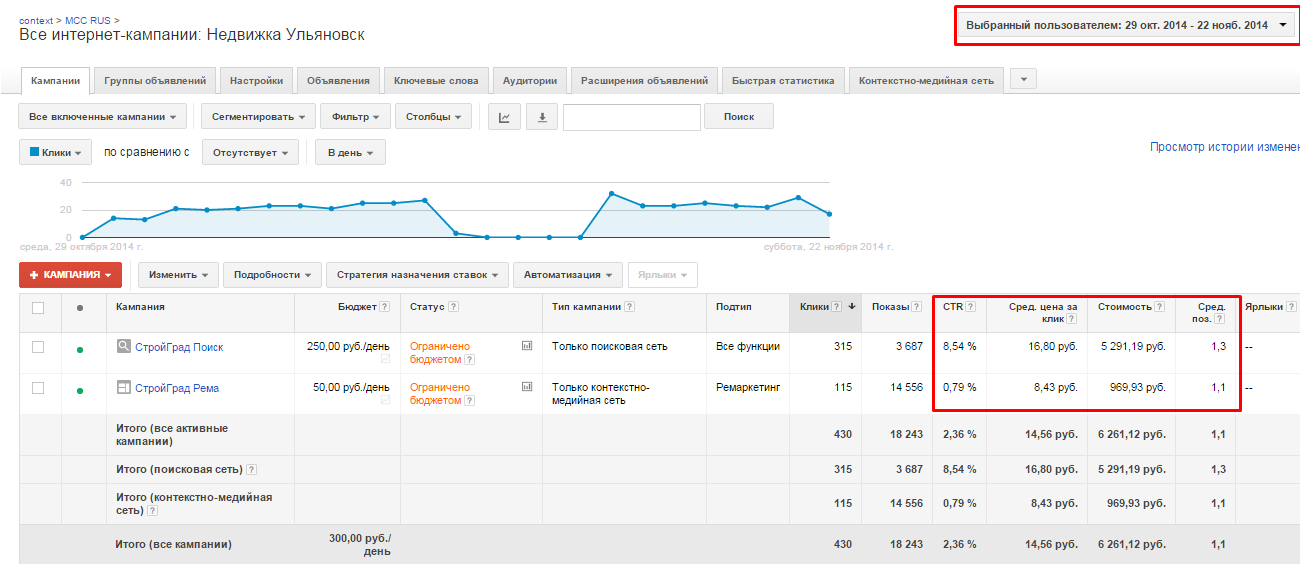Open the СтройГрад Поиск campaign link
Image resolution: width=1300 pixels, height=564 pixels.
point(179,347)
